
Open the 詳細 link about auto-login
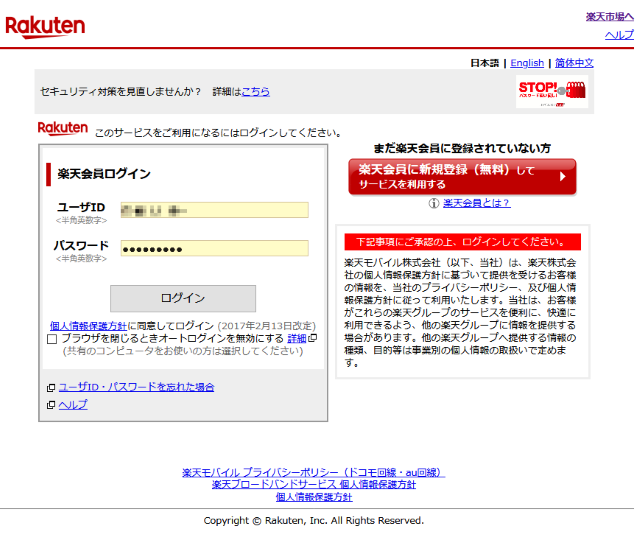(297, 338)
